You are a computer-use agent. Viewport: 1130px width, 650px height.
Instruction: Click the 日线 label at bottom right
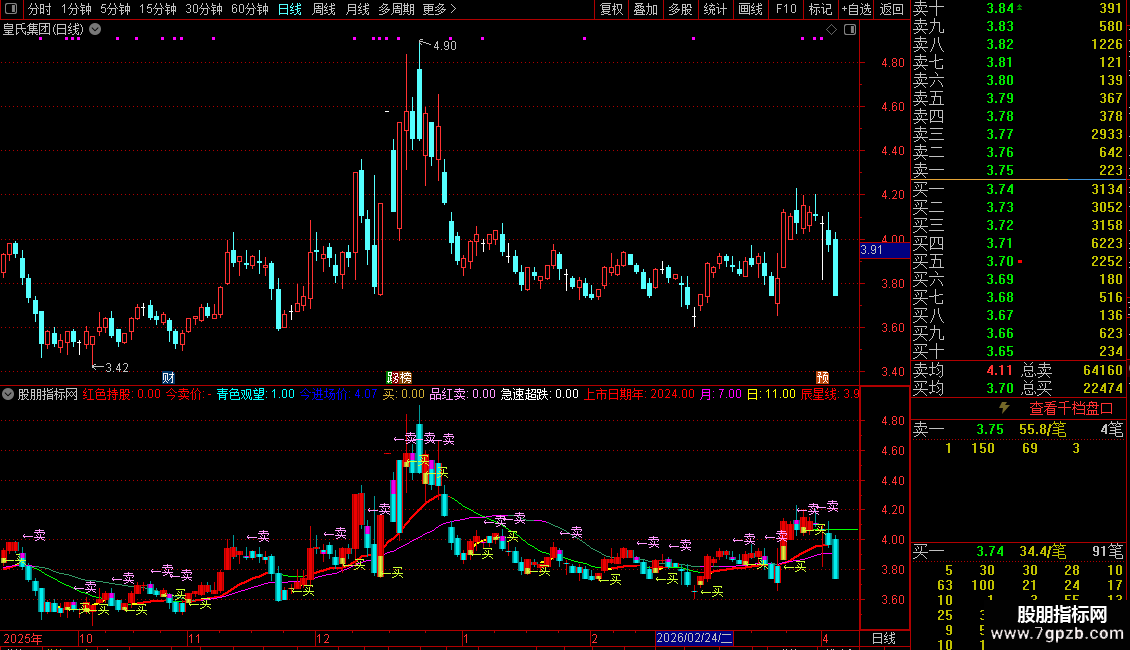coord(884,638)
